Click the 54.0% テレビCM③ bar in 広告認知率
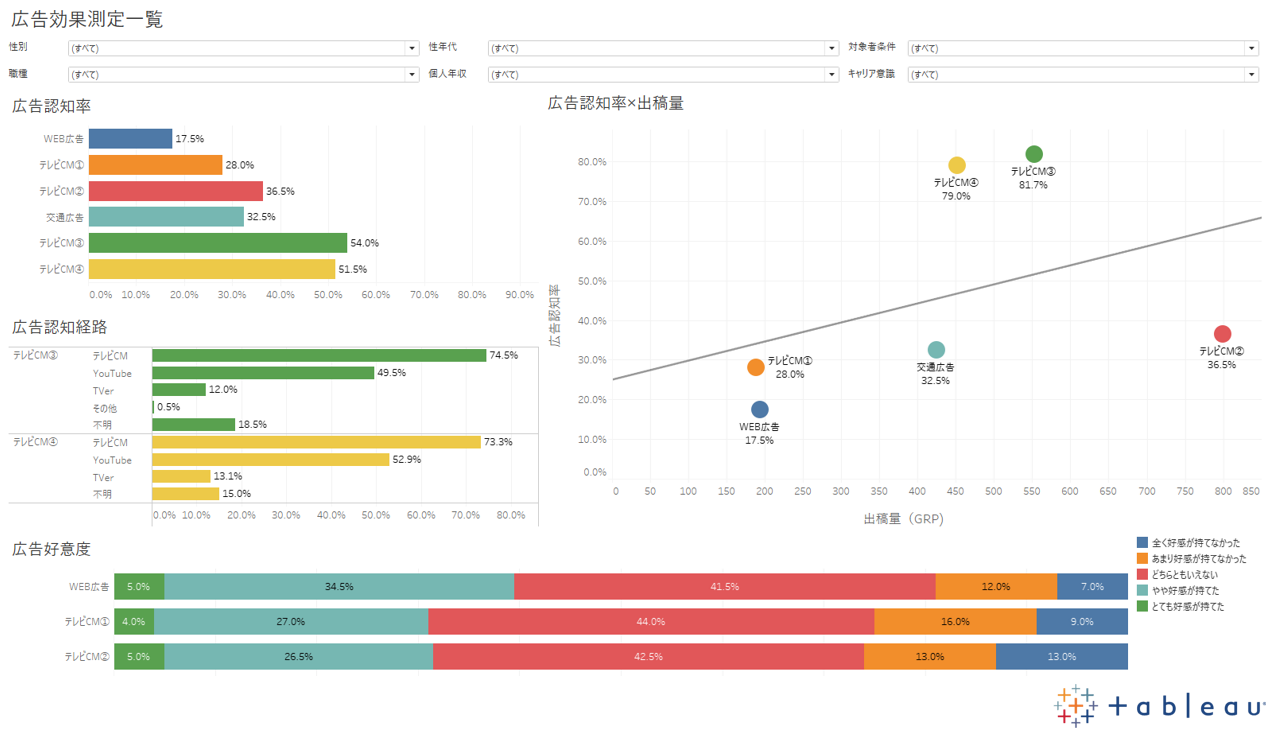The width and height of the screenshot is (1270, 732). pos(217,243)
